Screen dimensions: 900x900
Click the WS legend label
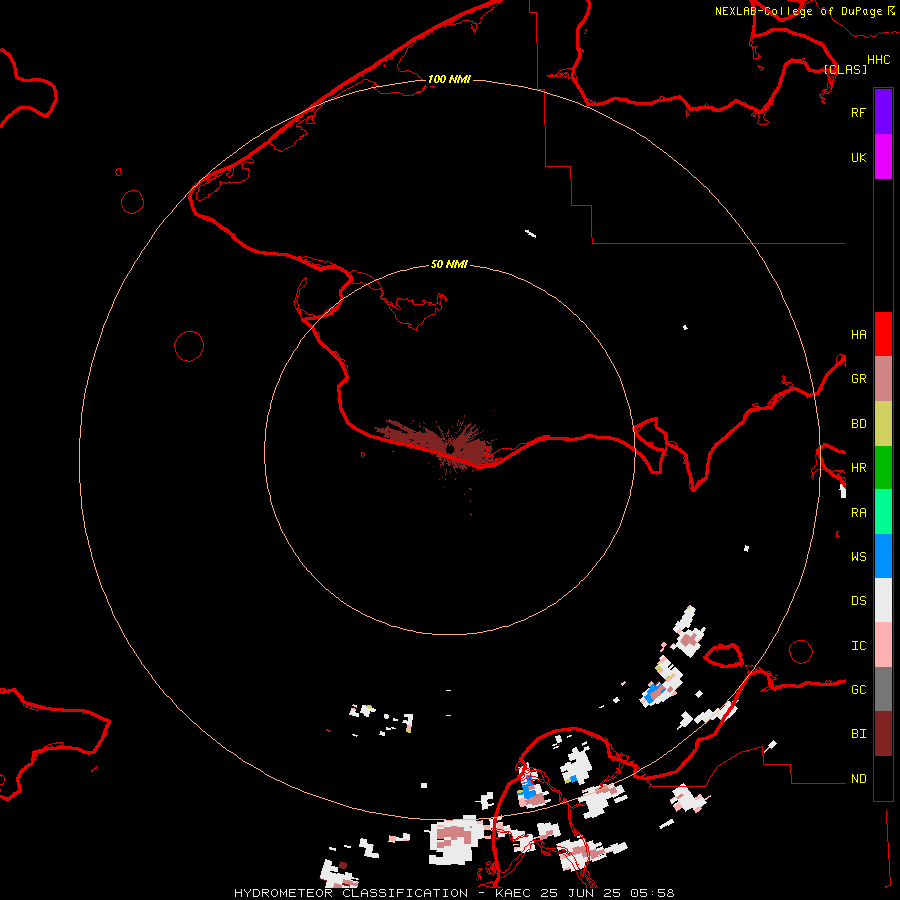pos(858,556)
